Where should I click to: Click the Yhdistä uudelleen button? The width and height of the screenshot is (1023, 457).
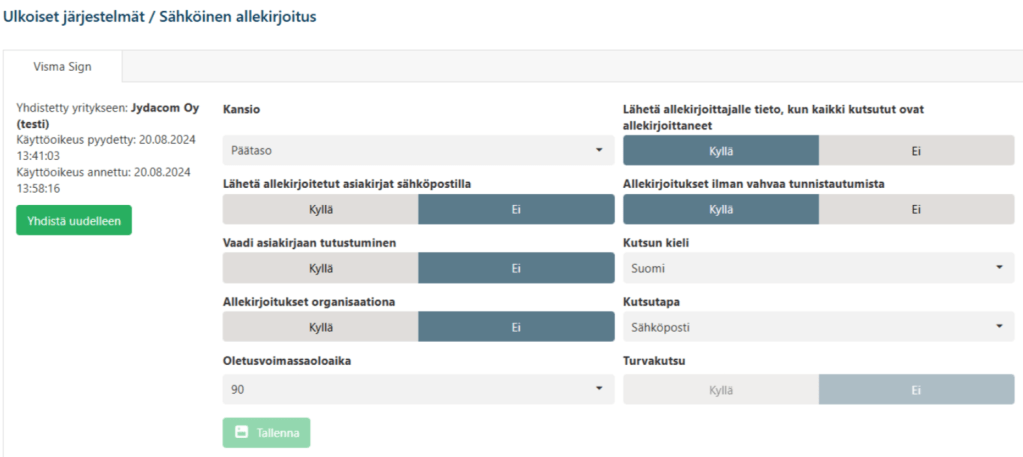[74, 221]
